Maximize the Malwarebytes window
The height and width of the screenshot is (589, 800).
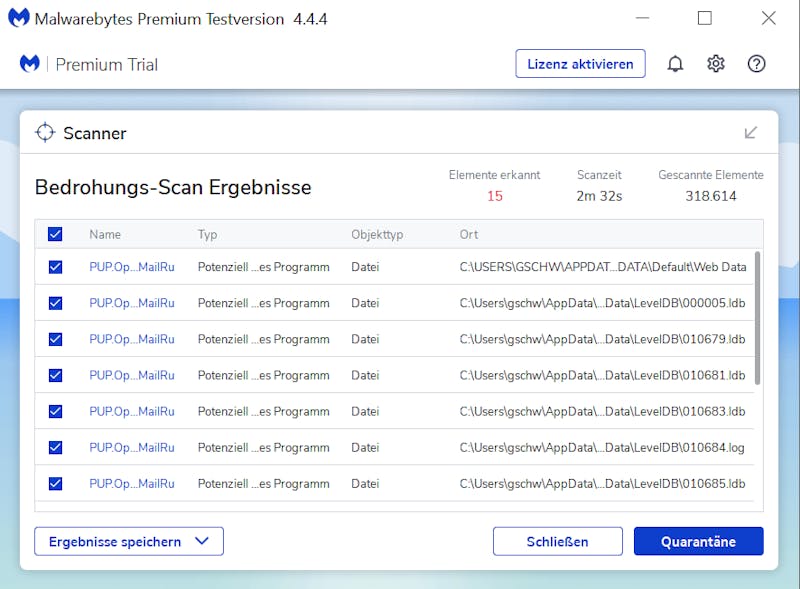coord(705,18)
